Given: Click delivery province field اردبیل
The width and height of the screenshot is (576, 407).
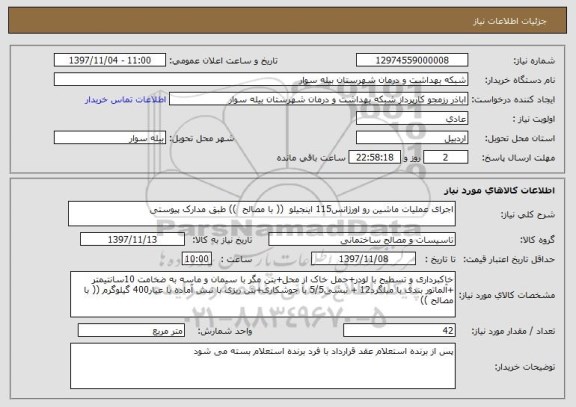Looking at the screenshot, I should tap(412, 138).
